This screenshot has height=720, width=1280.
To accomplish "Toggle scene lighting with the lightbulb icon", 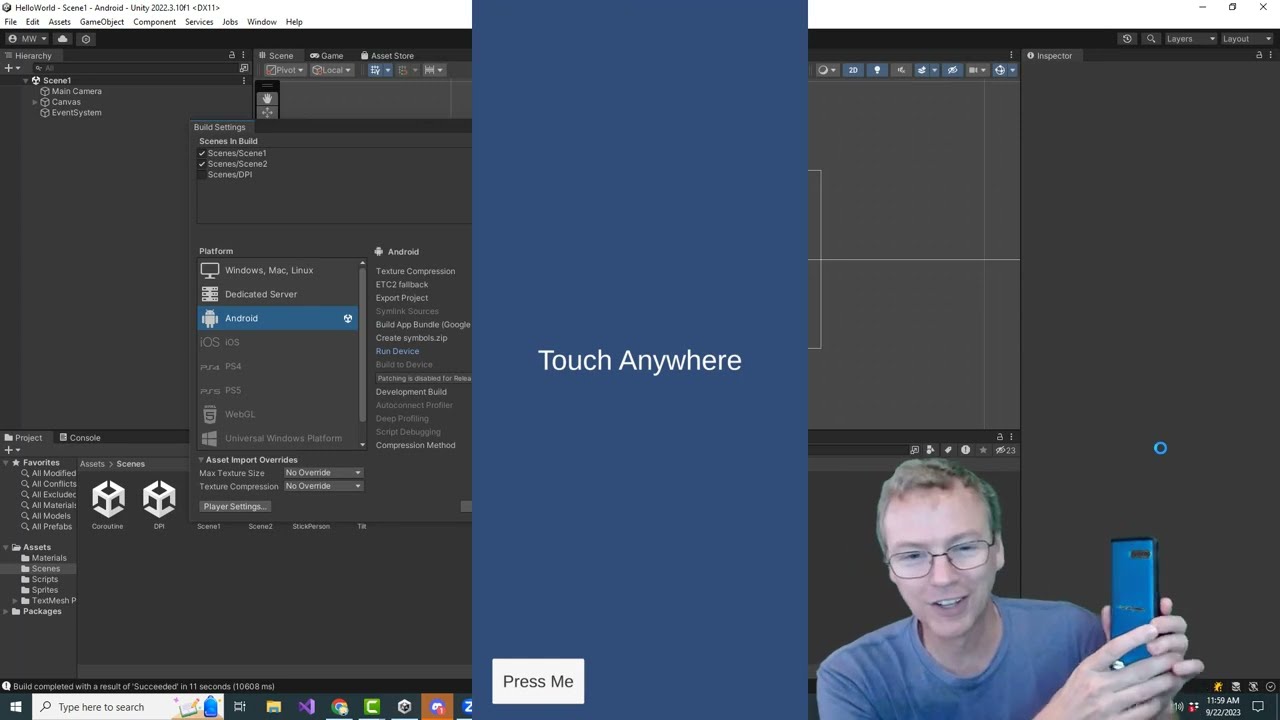I will pyautogui.click(x=877, y=70).
